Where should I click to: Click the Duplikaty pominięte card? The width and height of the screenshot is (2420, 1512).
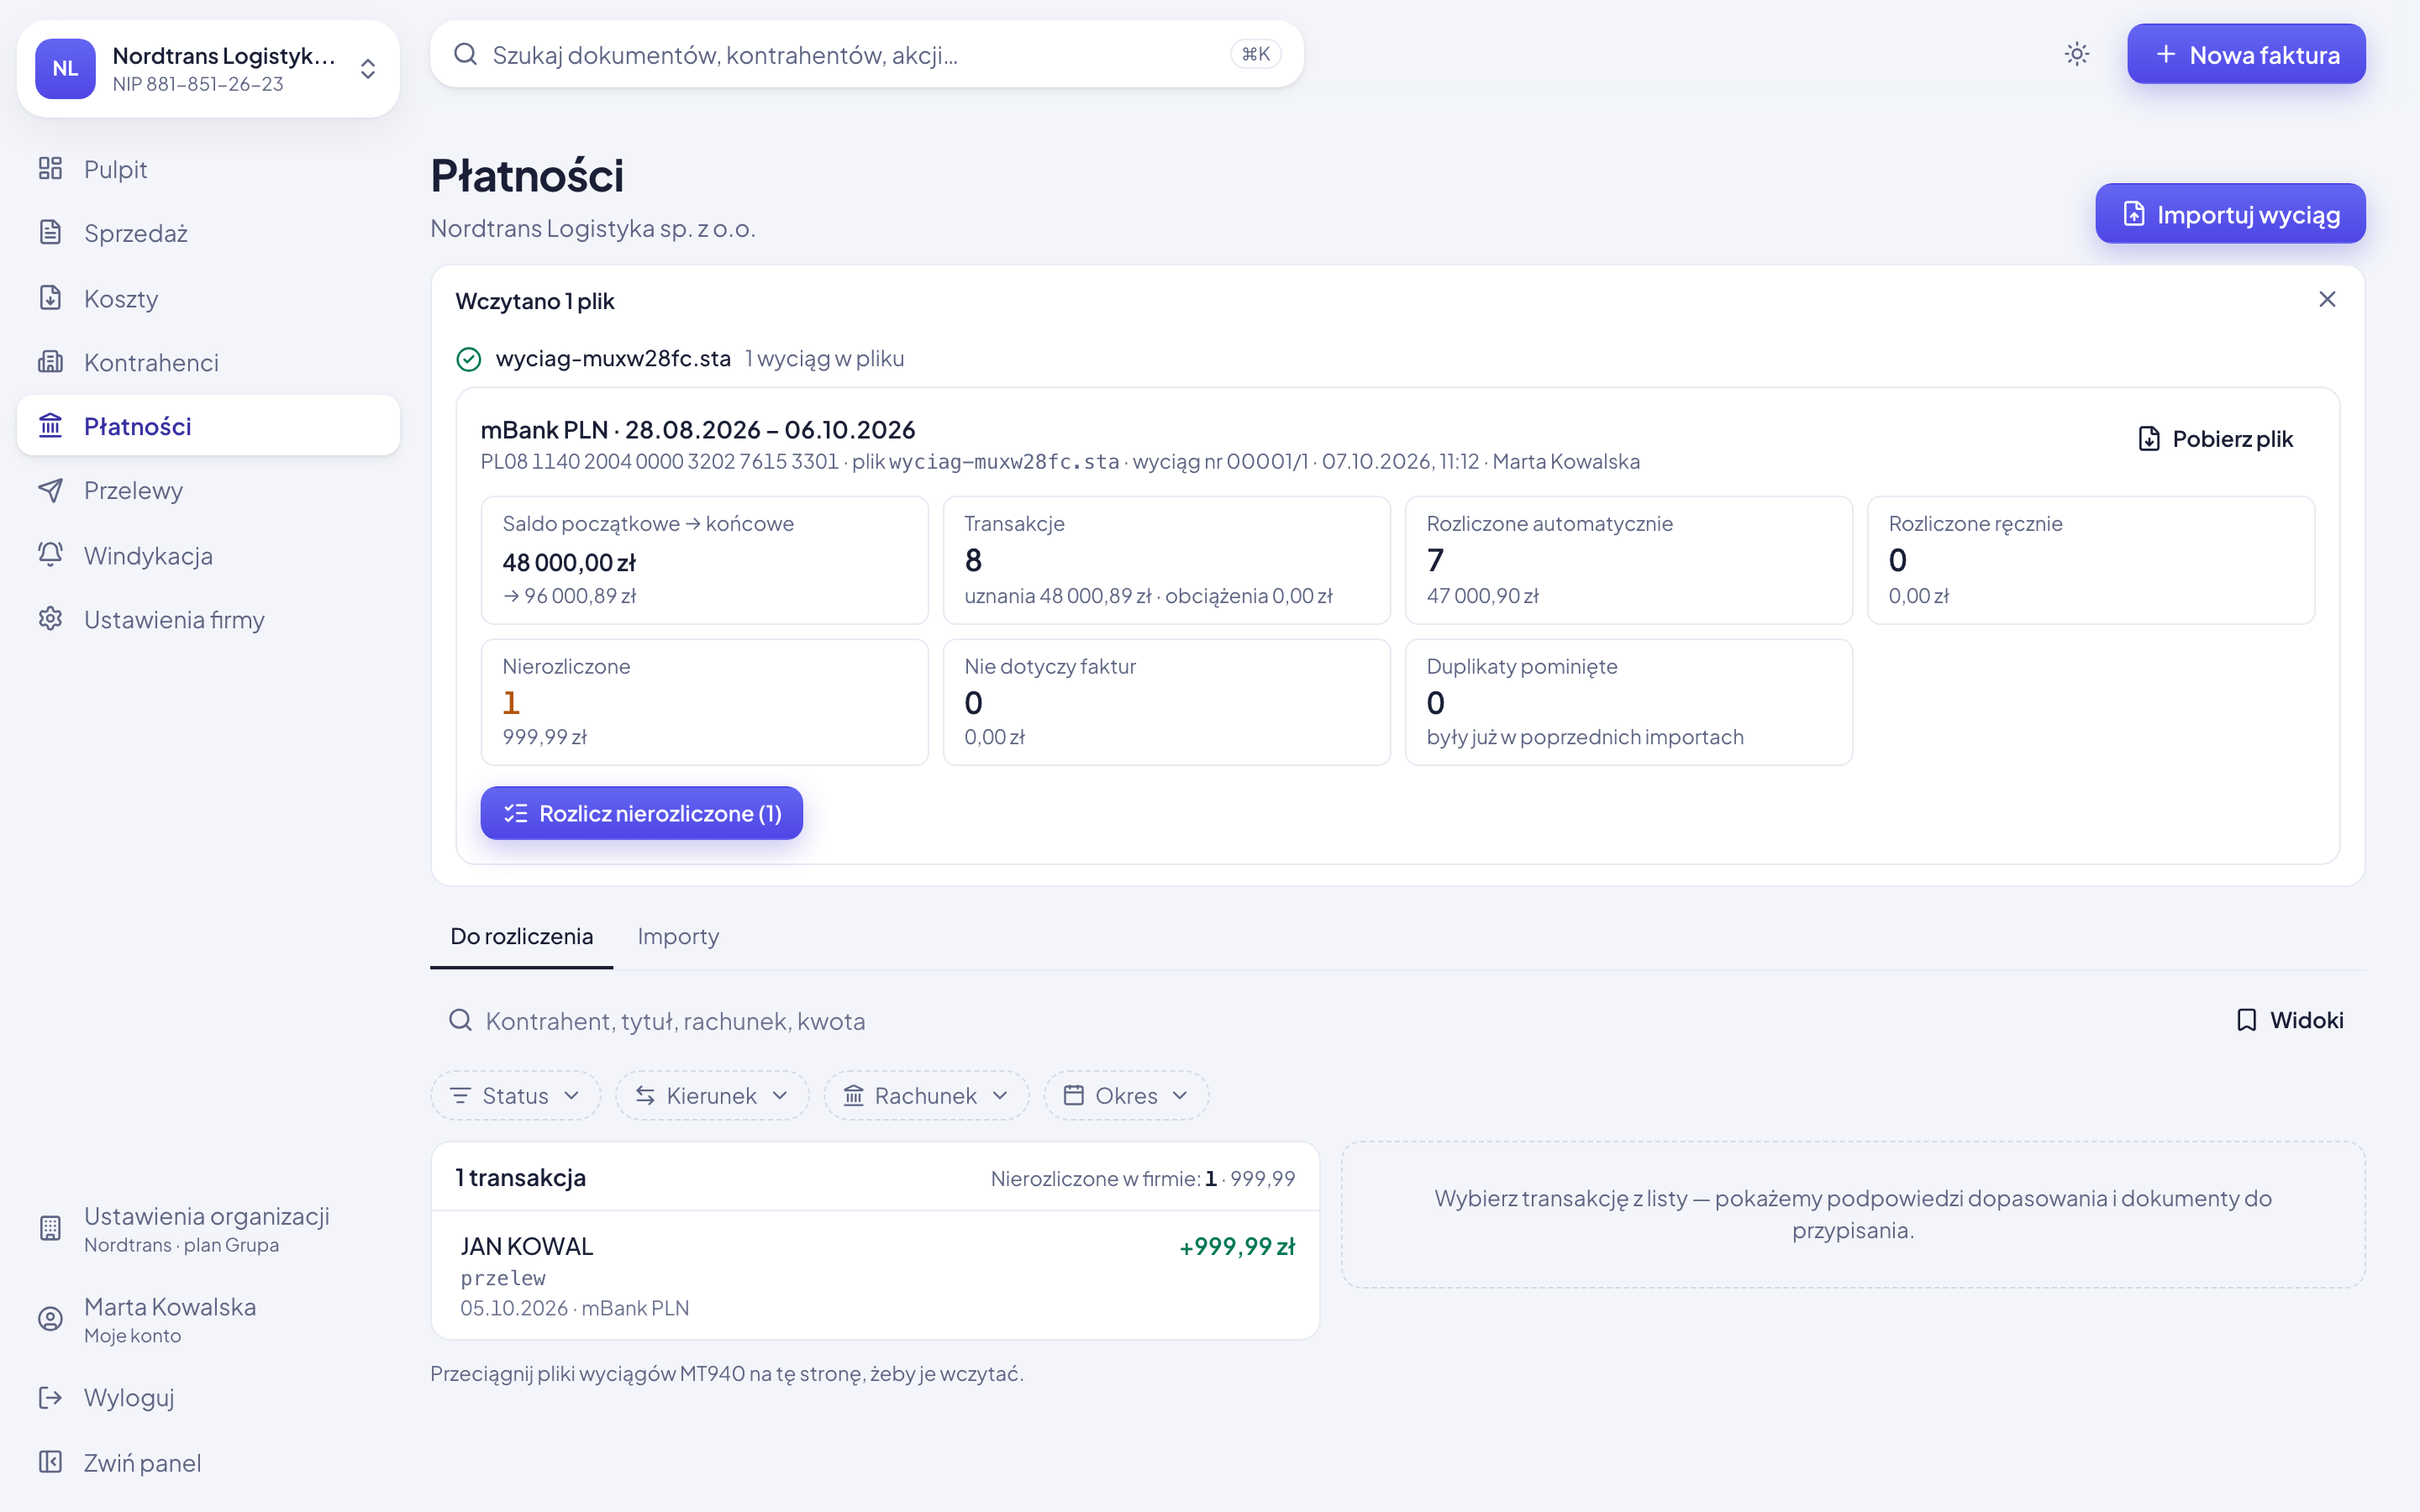[1628, 702]
